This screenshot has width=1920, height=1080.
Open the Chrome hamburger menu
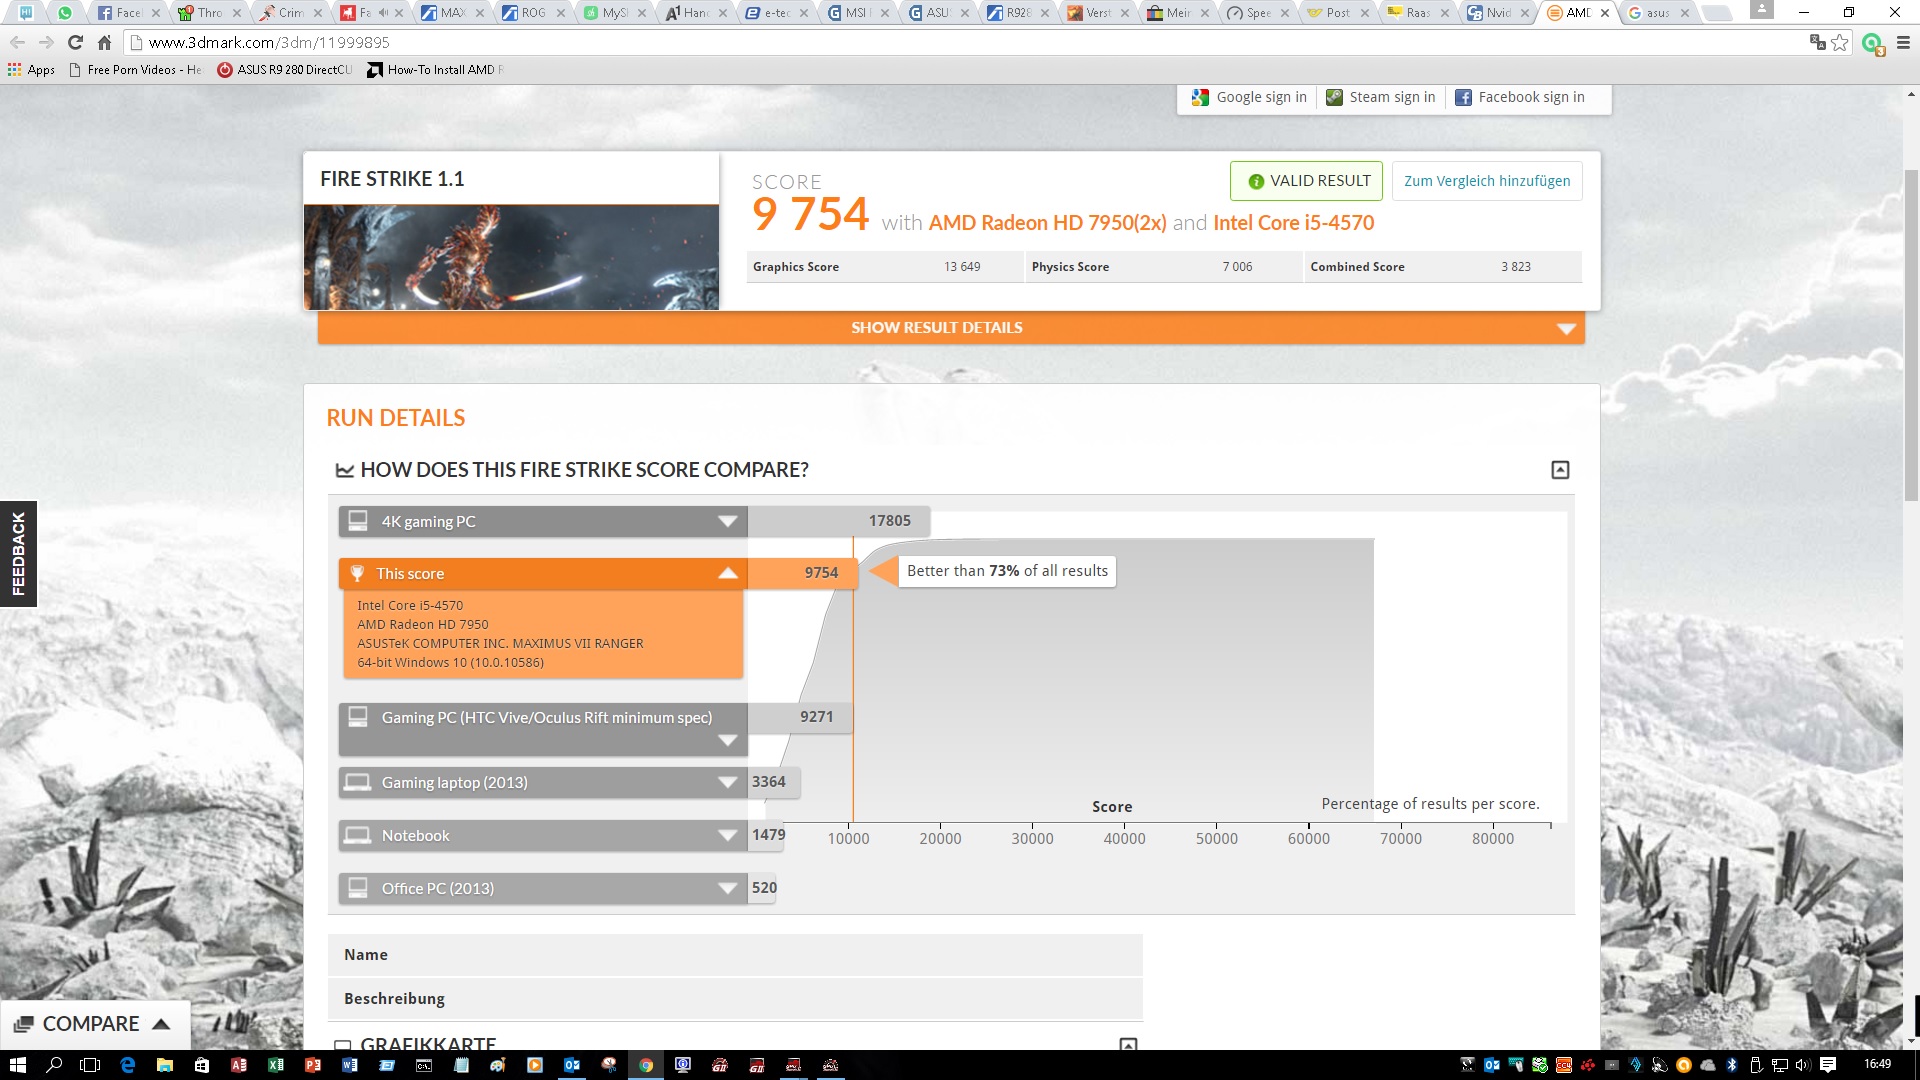point(1903,42)
